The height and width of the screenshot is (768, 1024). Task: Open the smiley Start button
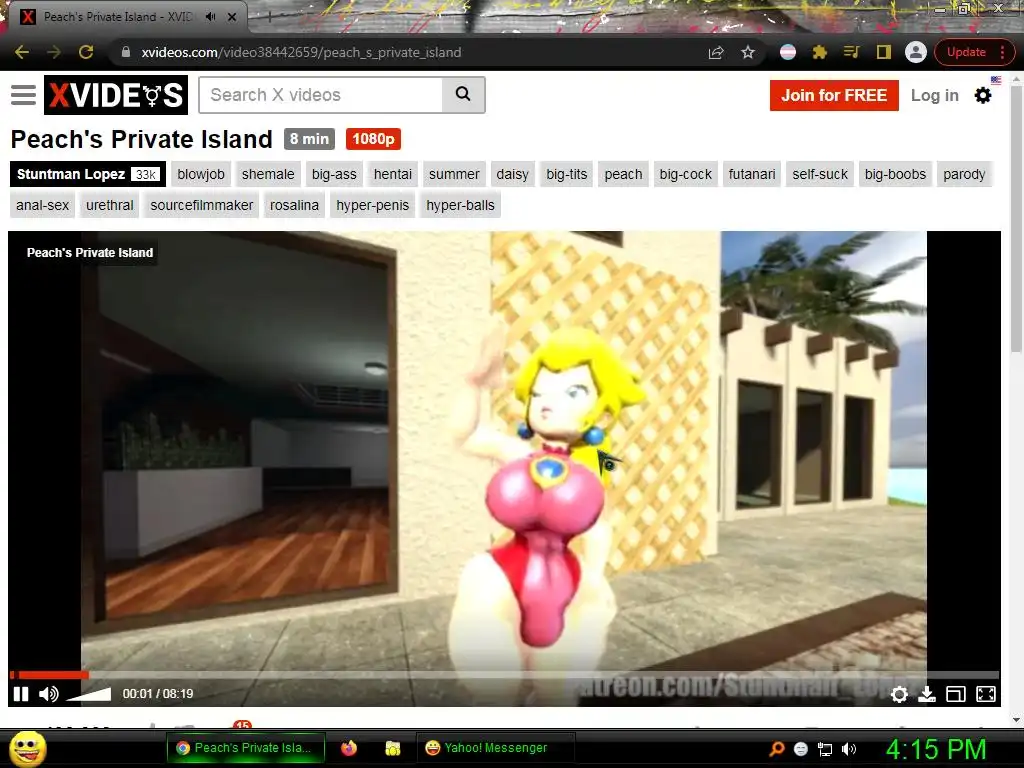click(27, 748)
